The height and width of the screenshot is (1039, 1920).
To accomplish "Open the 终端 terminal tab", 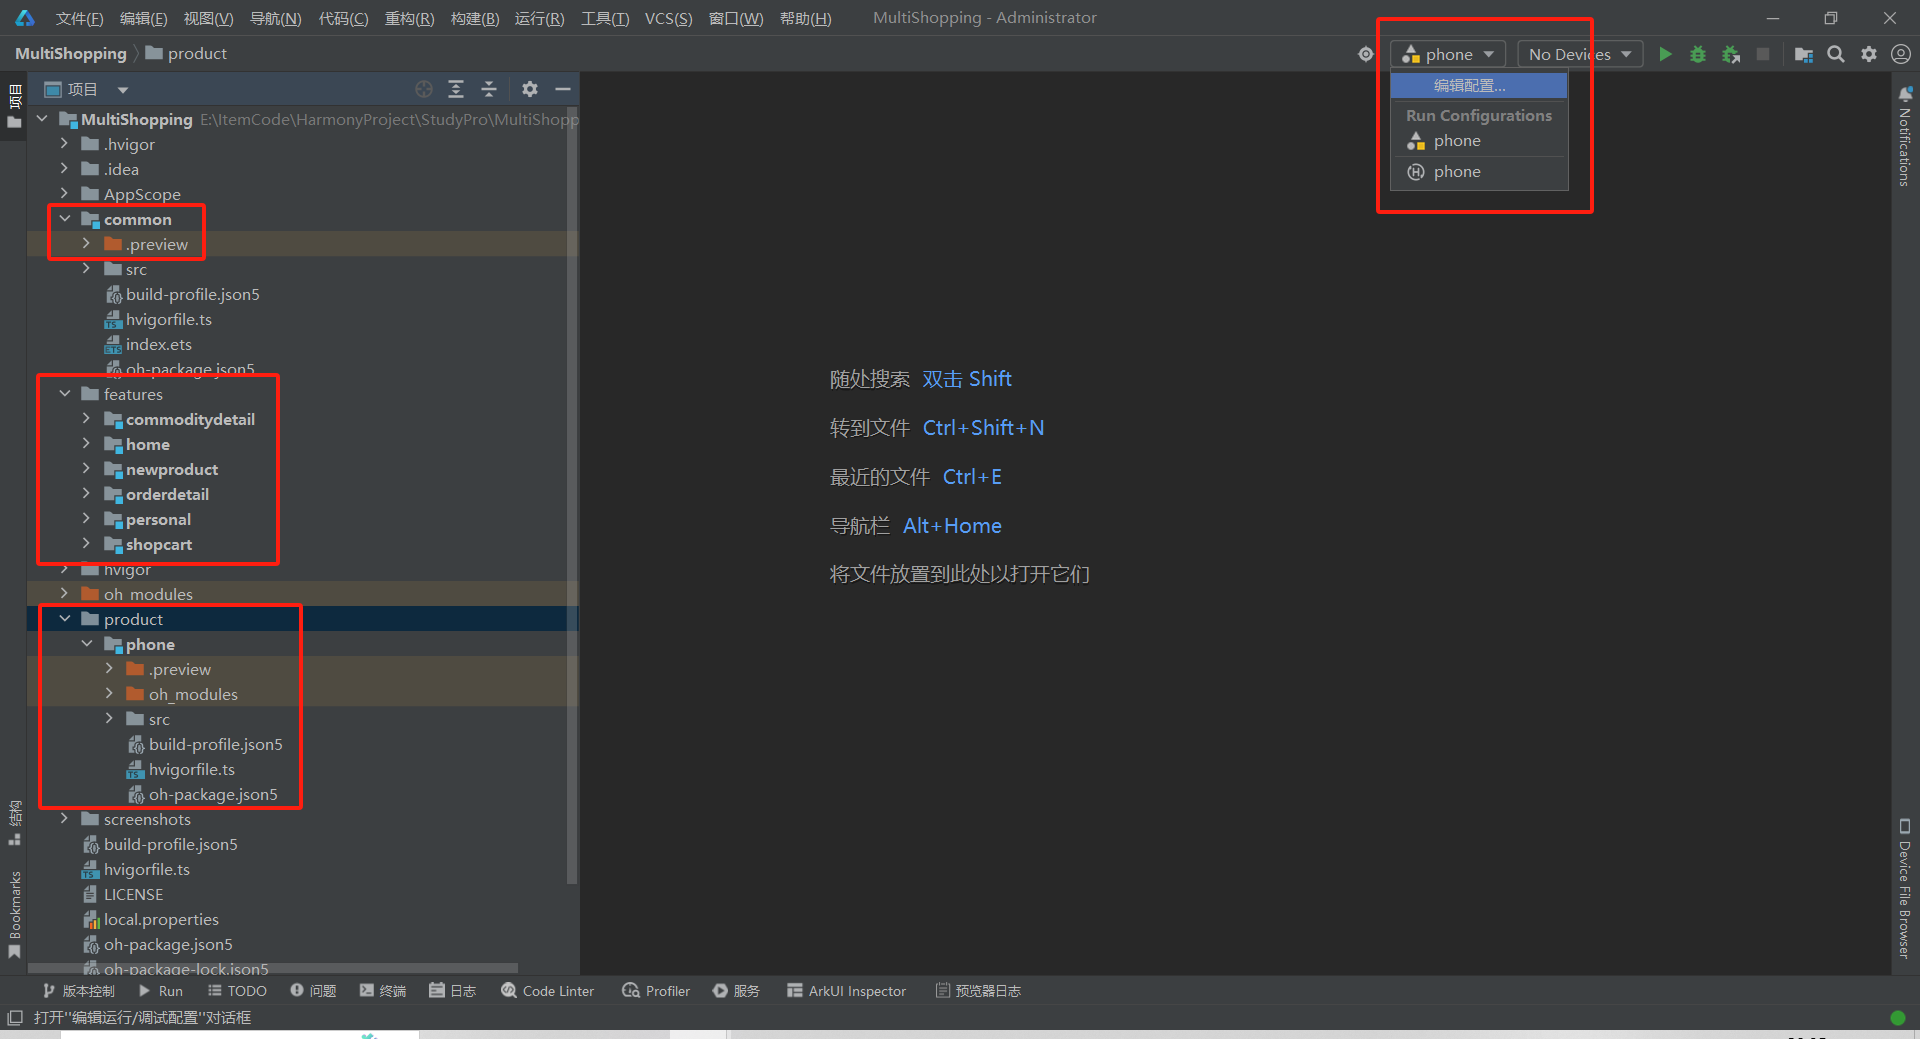I will pos(383,991).
